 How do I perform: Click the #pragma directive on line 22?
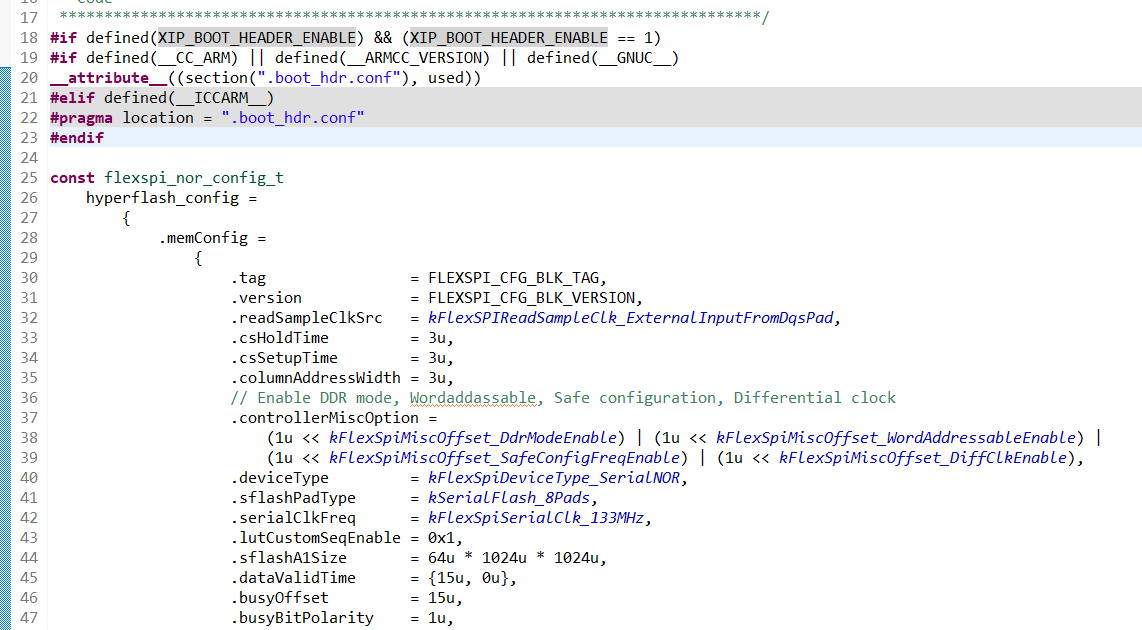82,117
